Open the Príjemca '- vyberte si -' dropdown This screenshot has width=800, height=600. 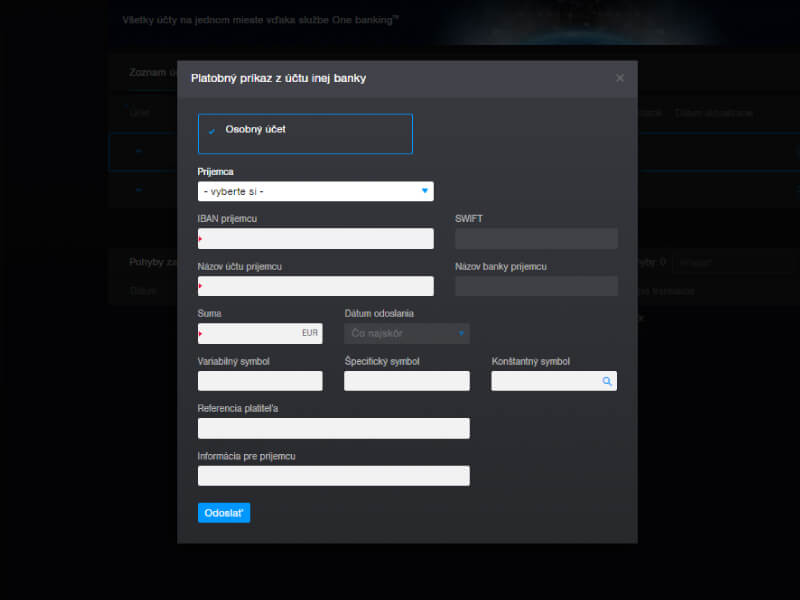(315, 191)
